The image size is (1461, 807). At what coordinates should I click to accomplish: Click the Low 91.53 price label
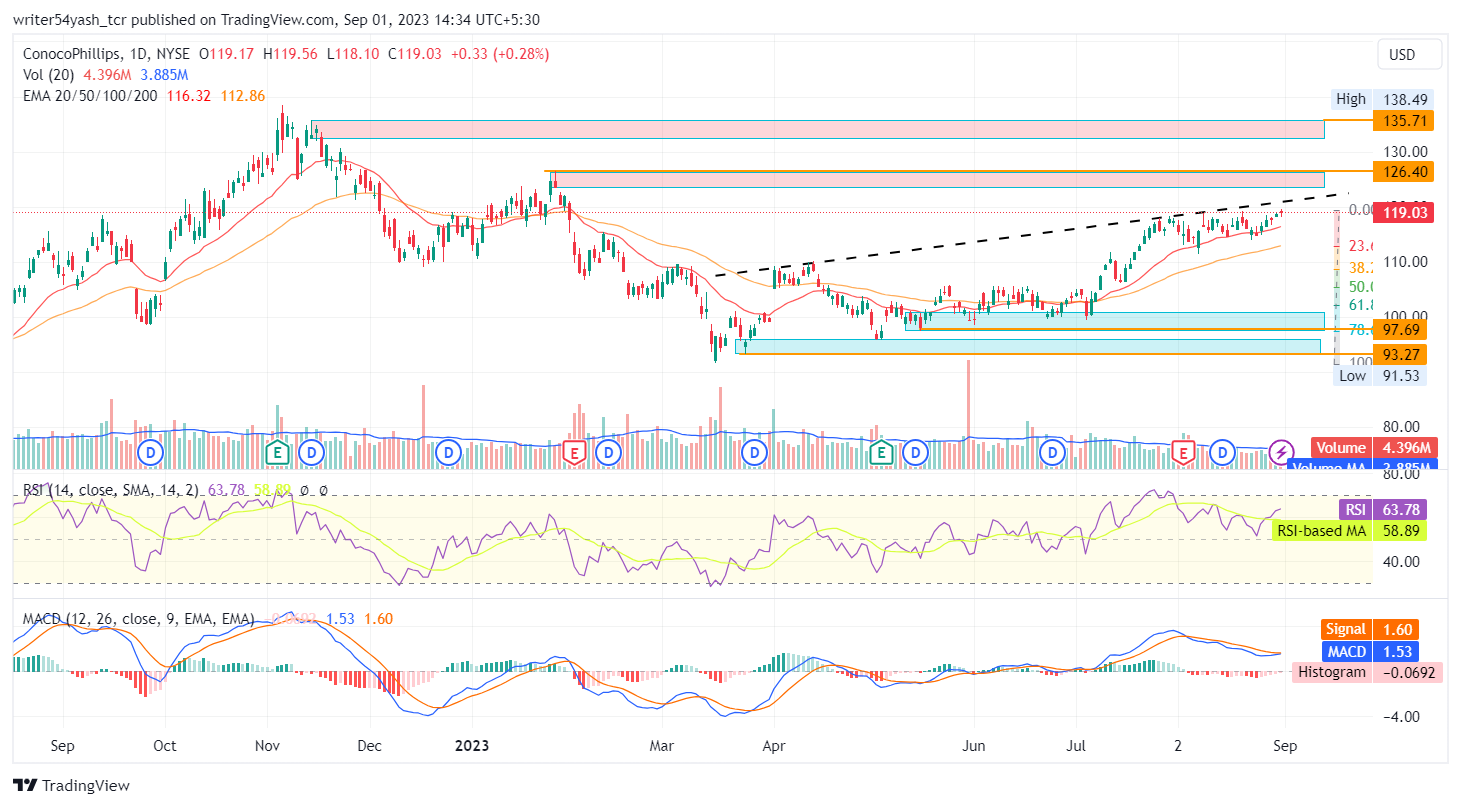1381,375
